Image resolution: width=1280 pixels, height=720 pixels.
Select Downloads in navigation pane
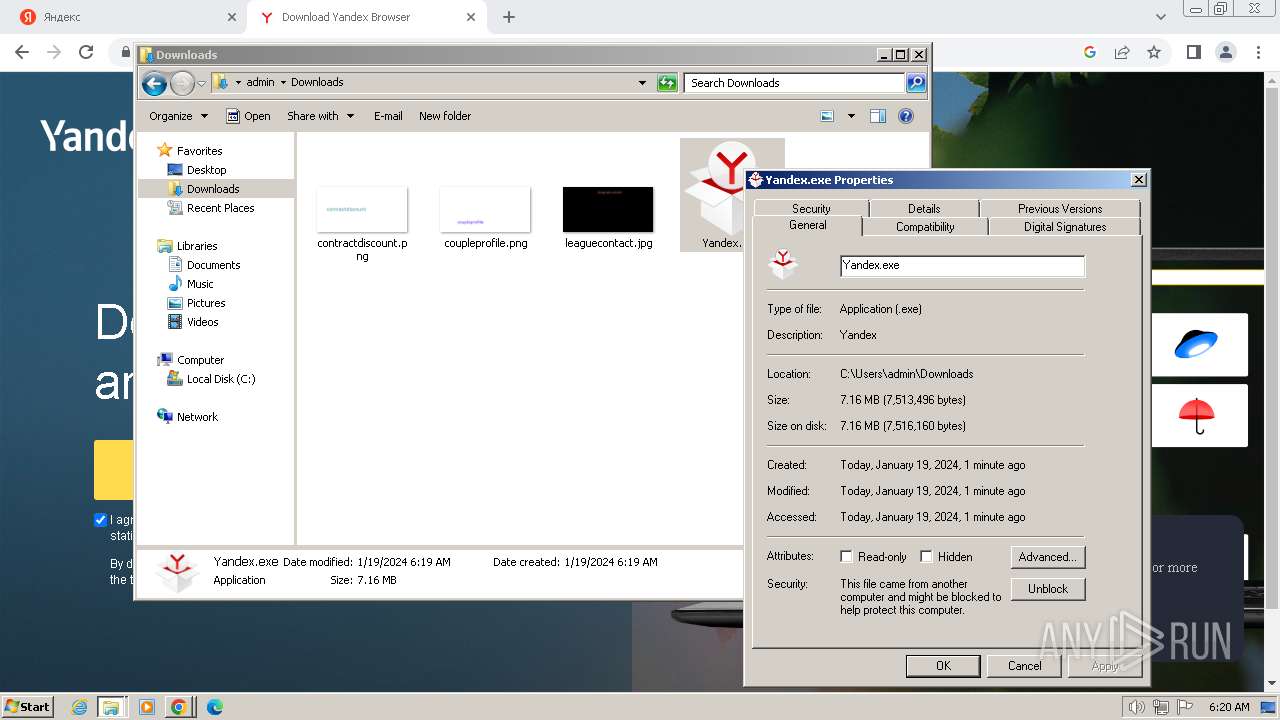pos(213,189)
